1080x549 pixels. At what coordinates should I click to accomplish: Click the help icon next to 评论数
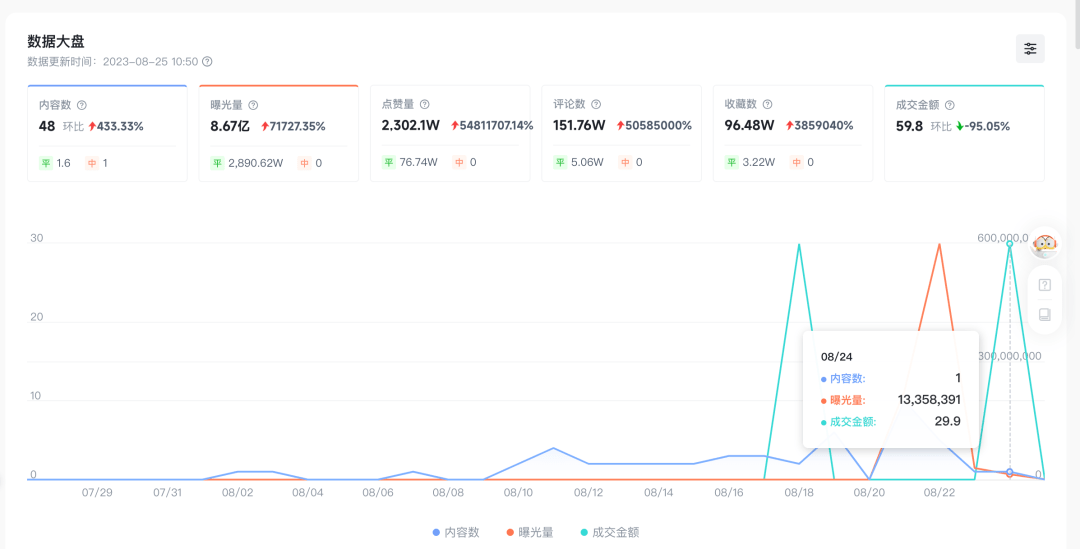(596, 104)
